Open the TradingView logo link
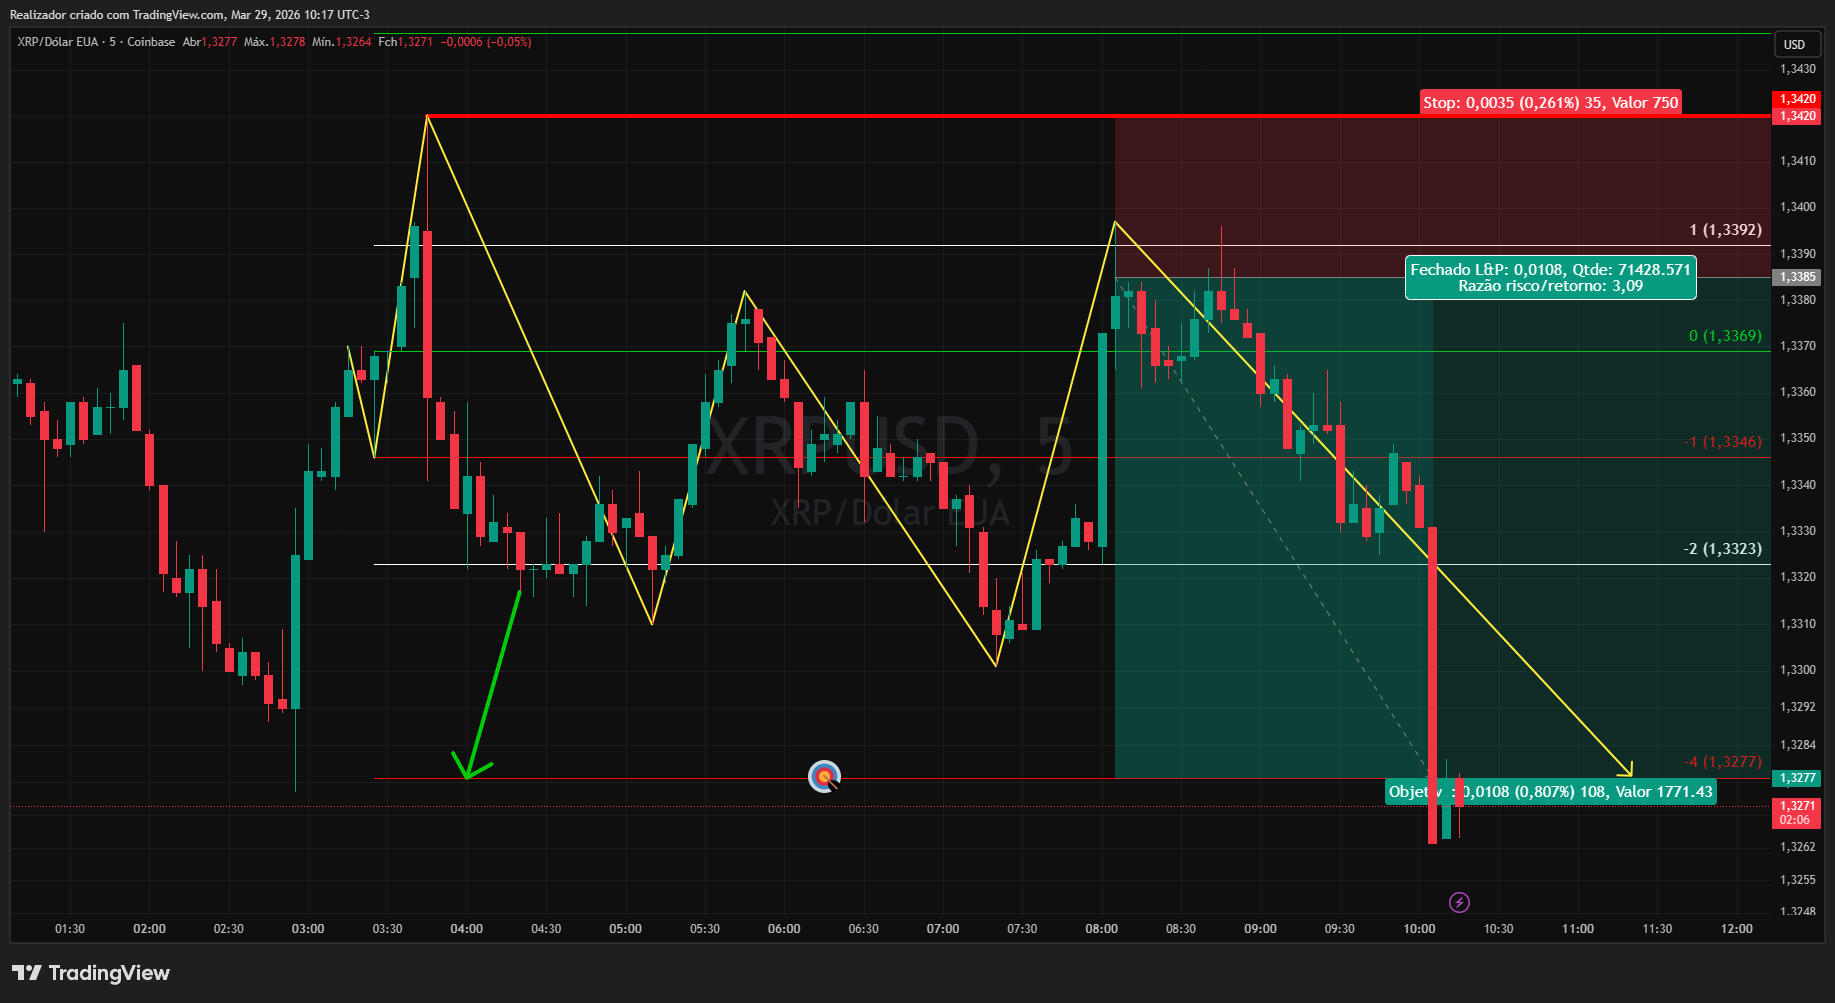The image size is (1835, 1003). 91,973
